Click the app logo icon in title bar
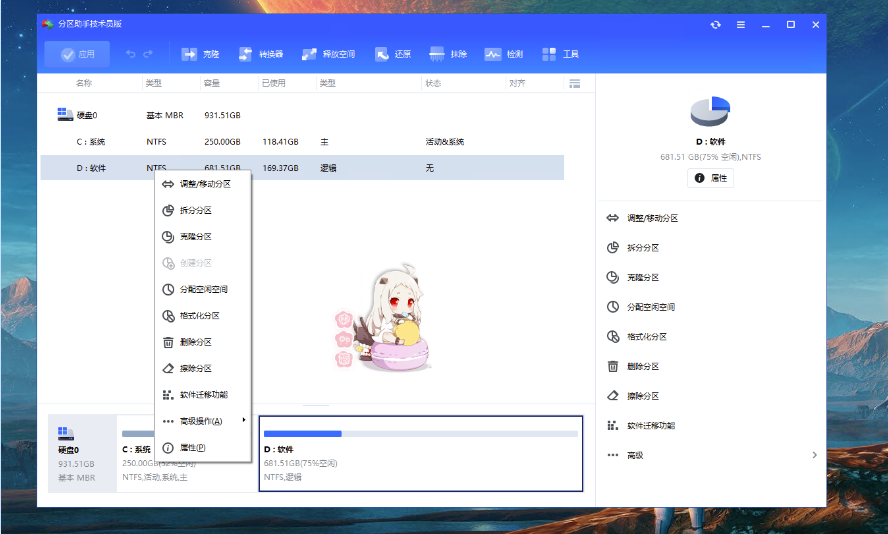Image resolution: width=888 pixels, height=534 pixels. pos(48,24)
